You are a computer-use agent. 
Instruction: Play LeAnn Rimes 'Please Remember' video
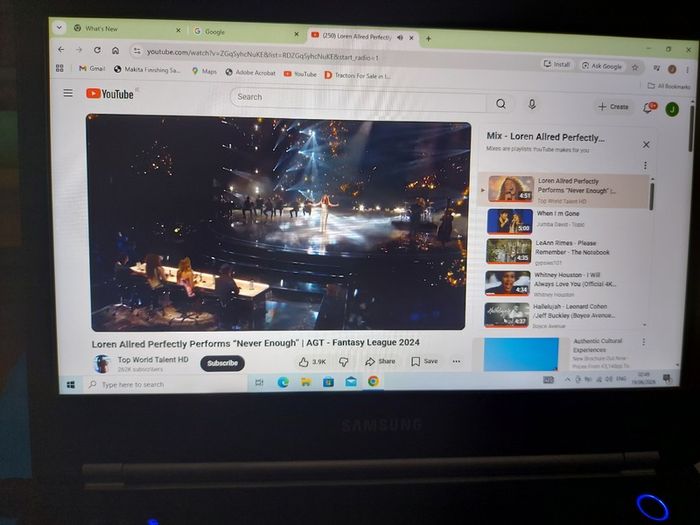pos(565,251)
